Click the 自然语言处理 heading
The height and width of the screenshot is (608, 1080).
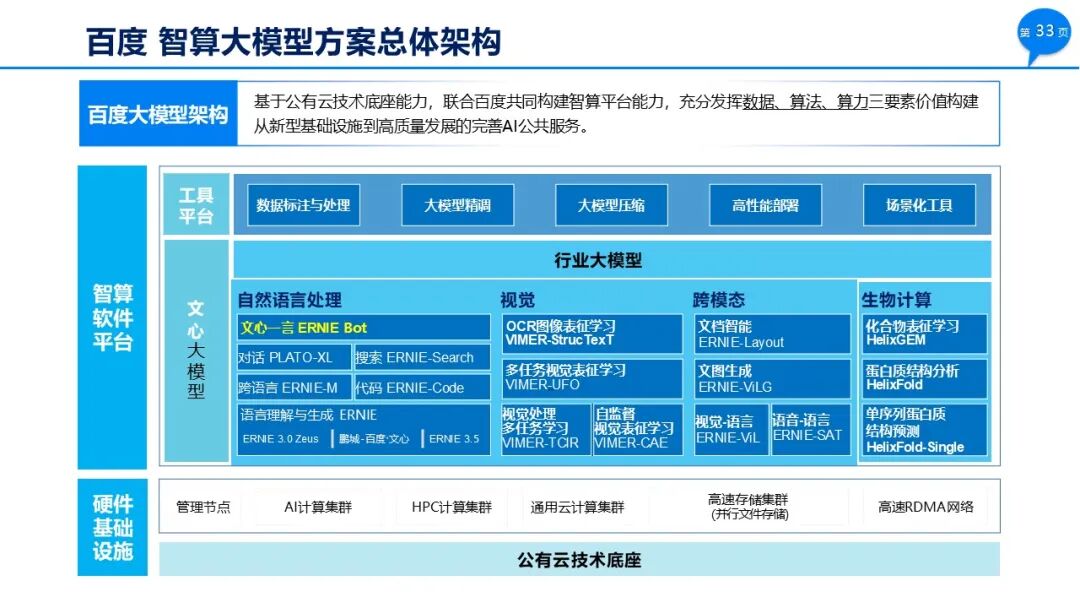click(290, 300)
